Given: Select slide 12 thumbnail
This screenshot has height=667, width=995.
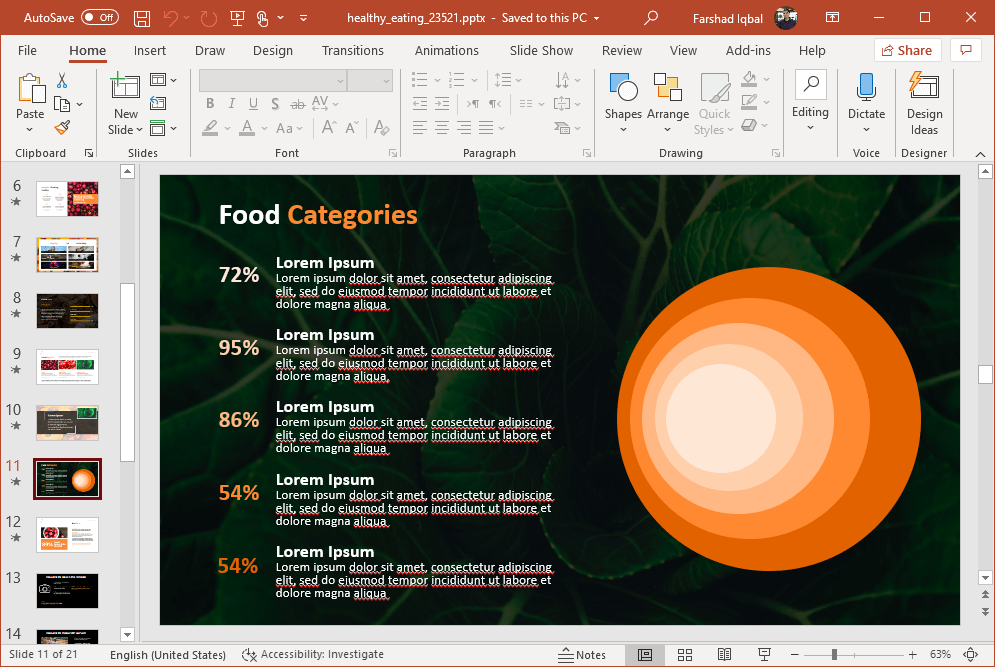Looking at the screenshot, I should [x=67, y=535].
